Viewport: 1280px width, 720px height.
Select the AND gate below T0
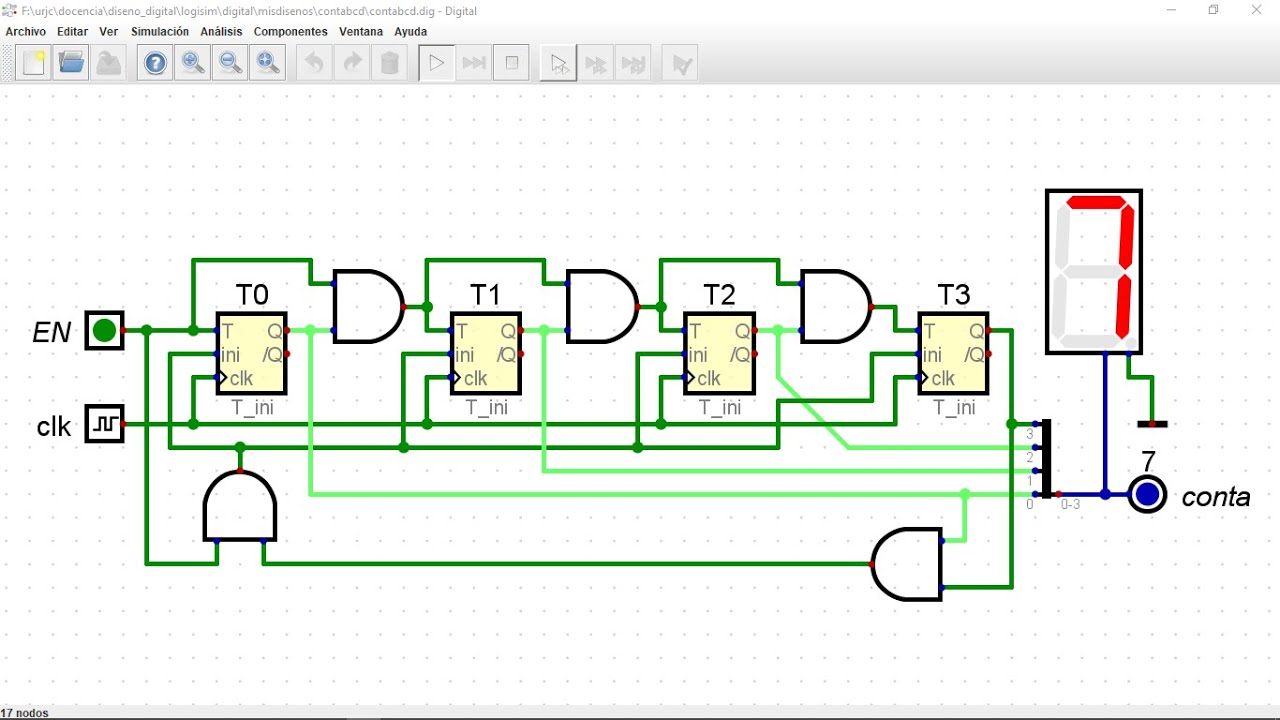click(240, 506)
